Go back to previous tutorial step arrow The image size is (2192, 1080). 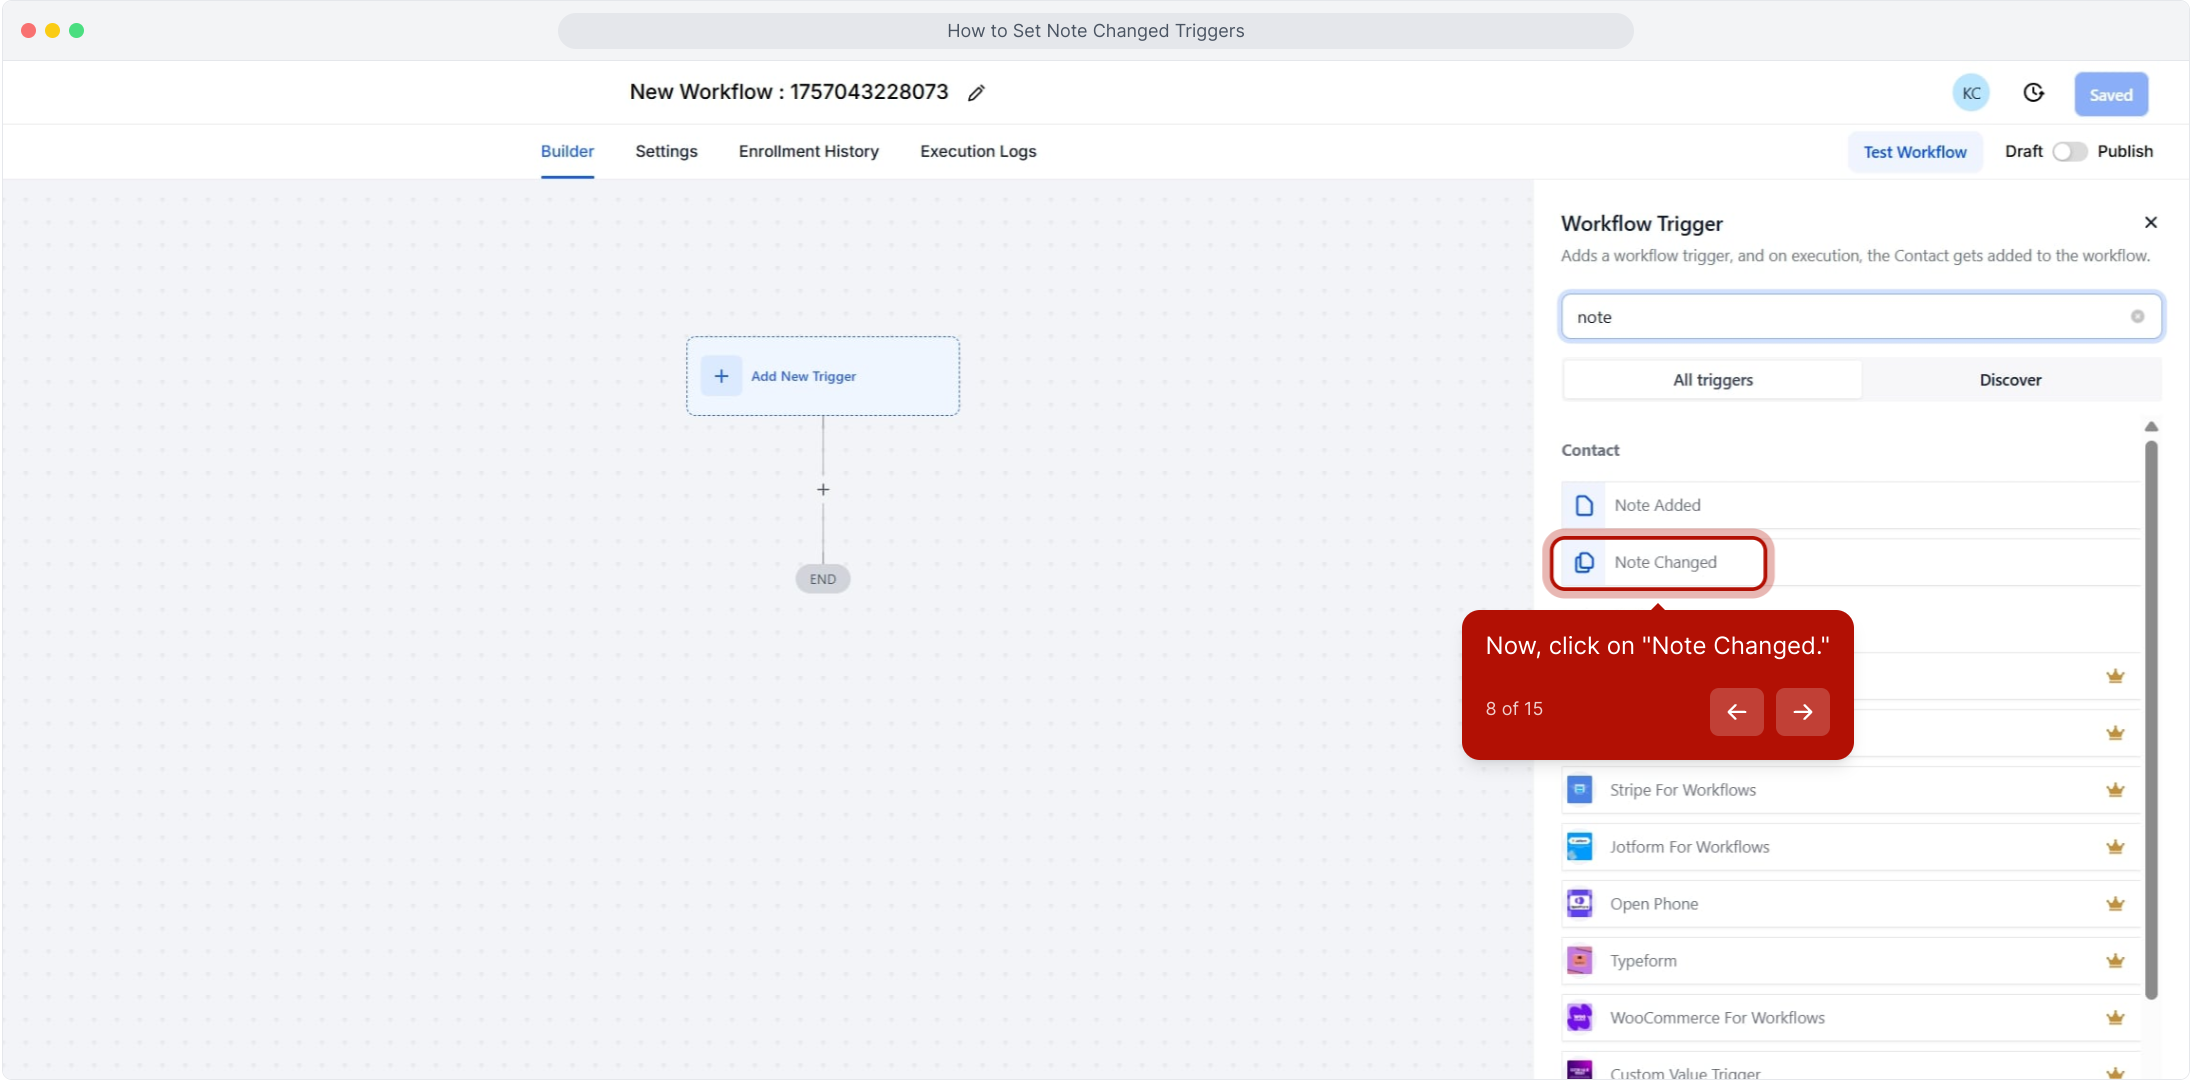(x=1736, y=711)
